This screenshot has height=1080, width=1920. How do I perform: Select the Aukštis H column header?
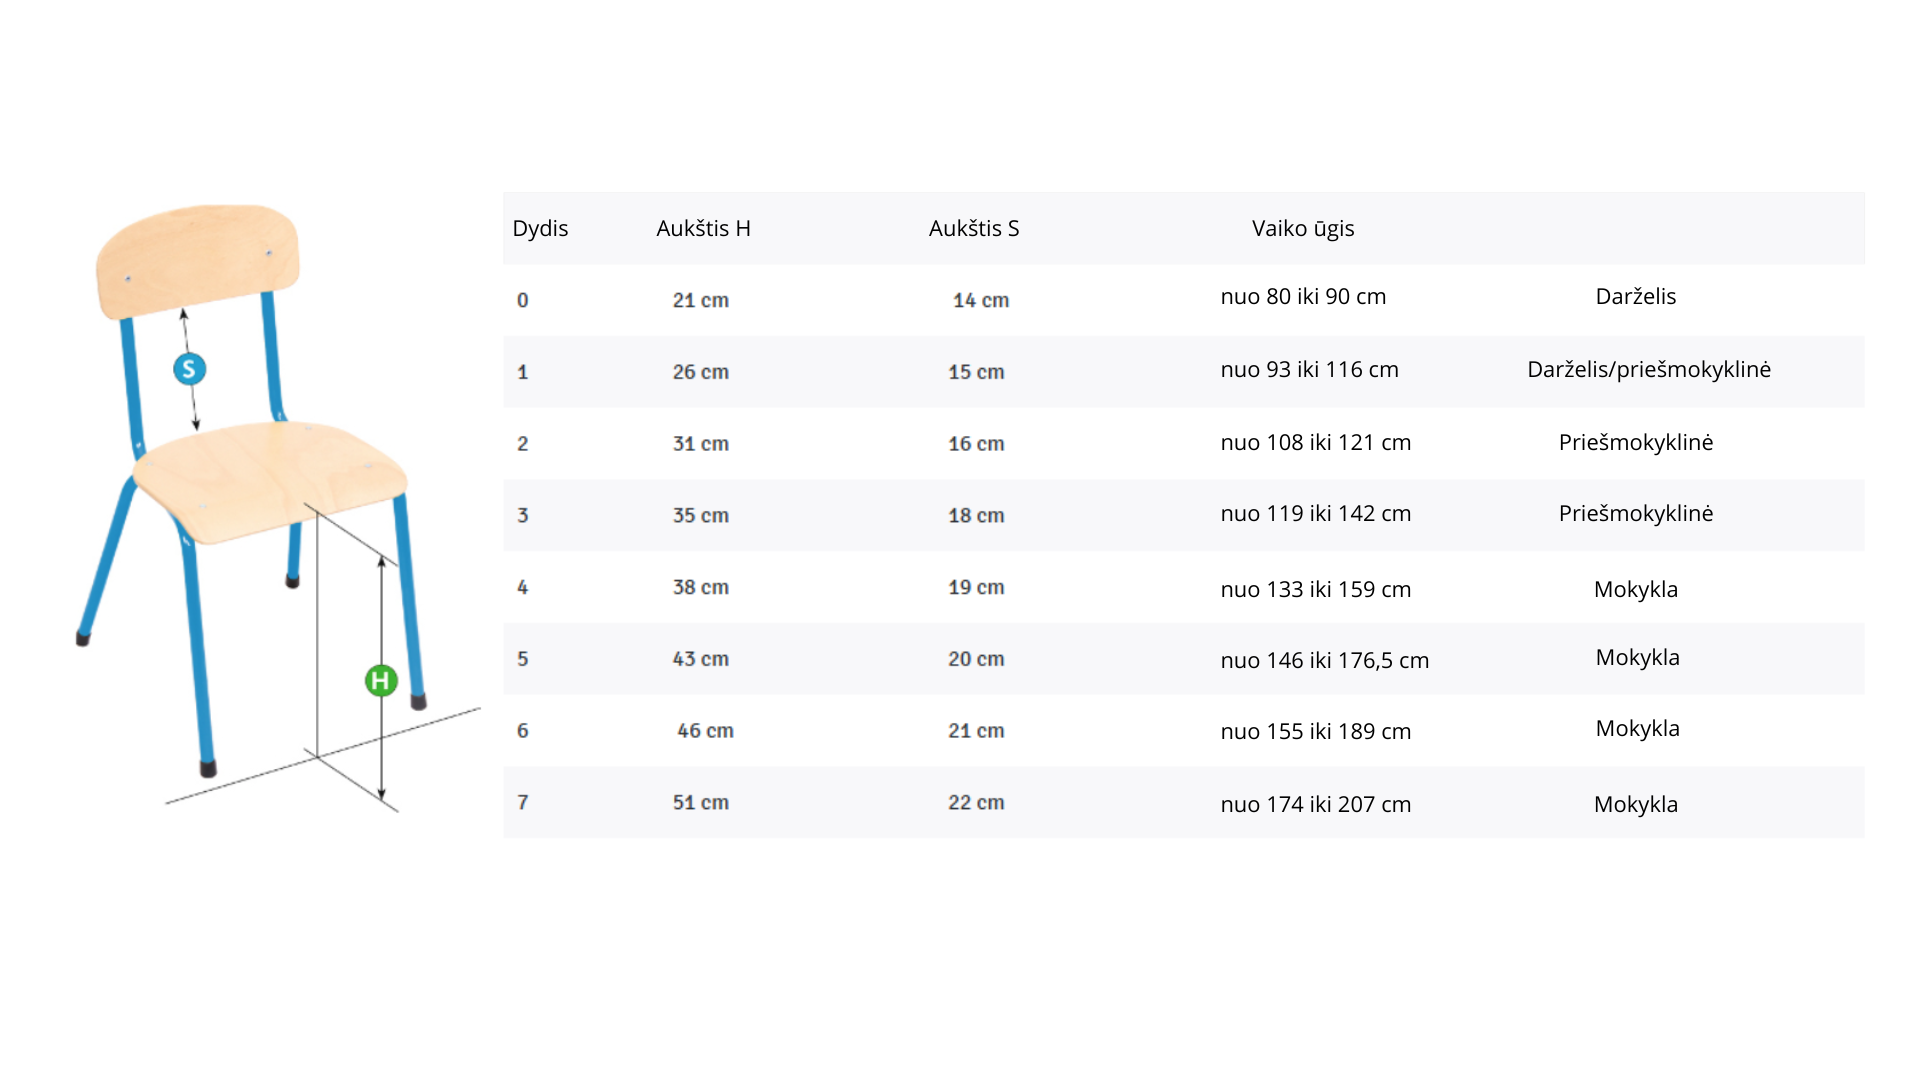coord(703,228)
